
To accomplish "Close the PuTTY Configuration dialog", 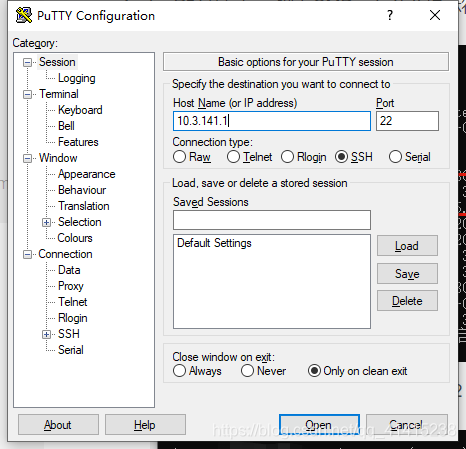I will coord(435,15).
